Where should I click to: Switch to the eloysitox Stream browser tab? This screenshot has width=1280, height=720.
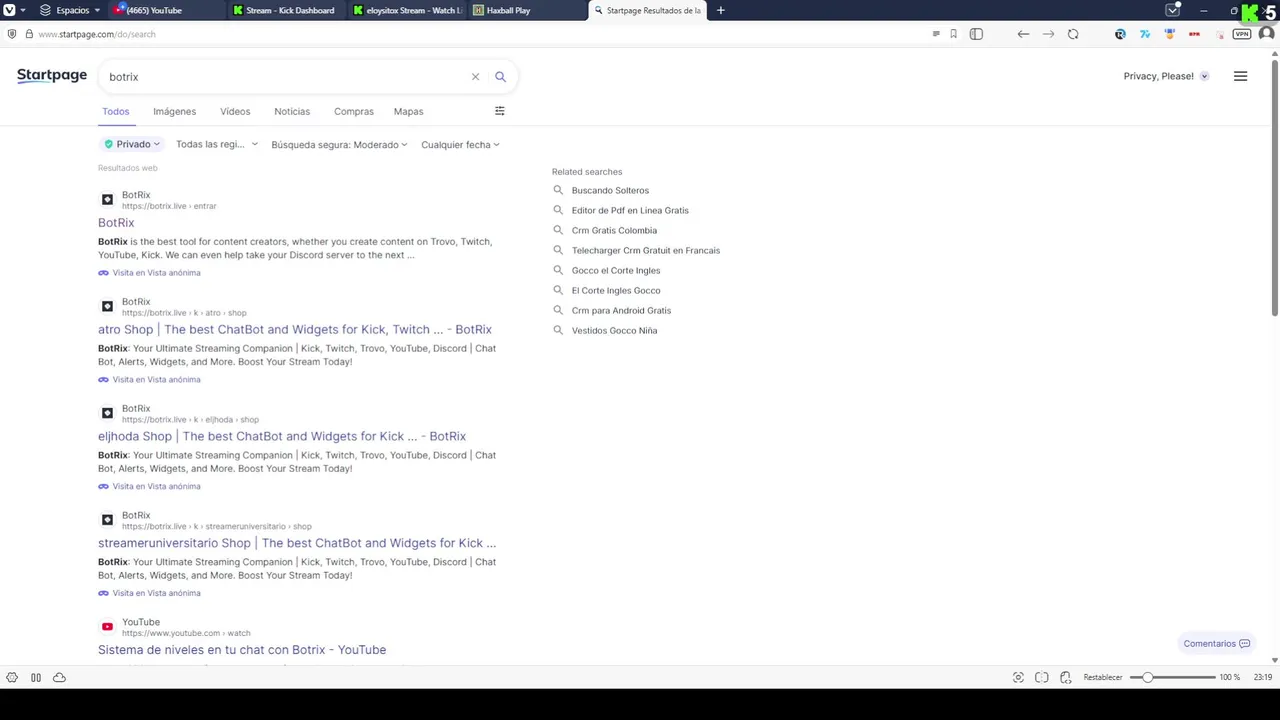(407, 10)
